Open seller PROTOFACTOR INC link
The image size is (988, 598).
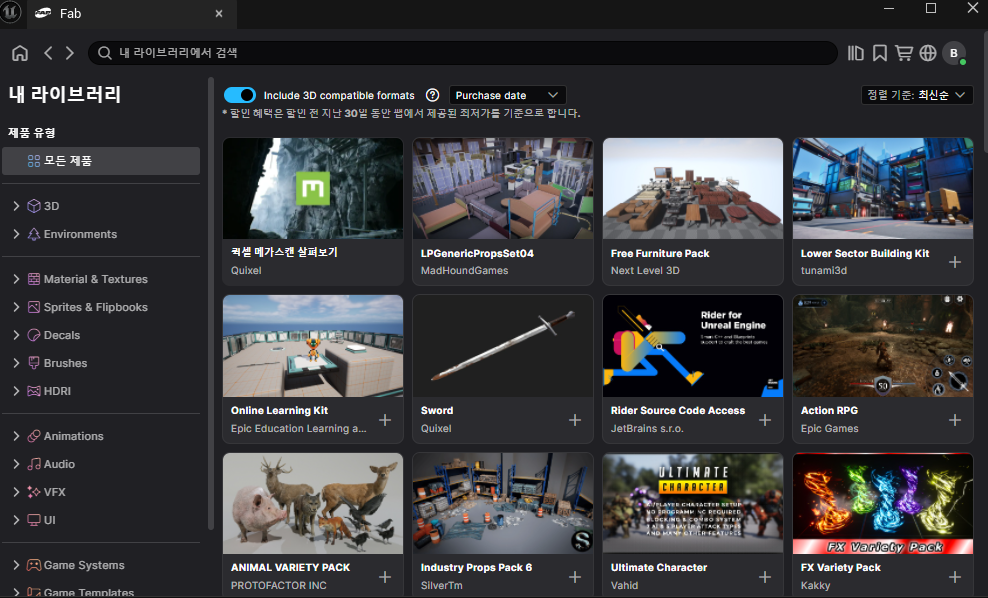[x=279, y=585]
